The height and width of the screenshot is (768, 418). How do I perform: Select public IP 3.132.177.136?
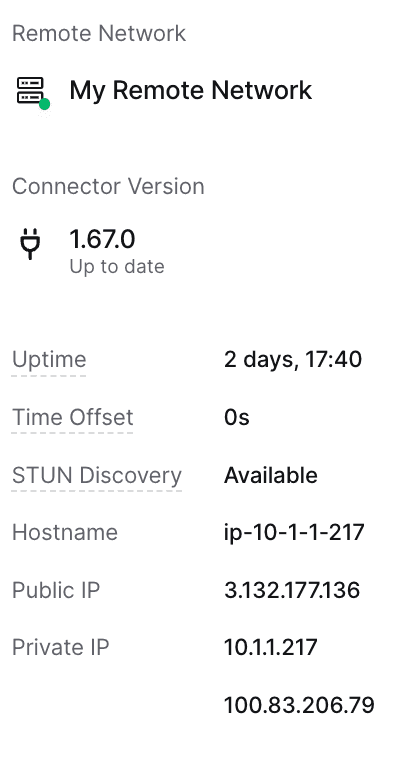pos(292,590)
